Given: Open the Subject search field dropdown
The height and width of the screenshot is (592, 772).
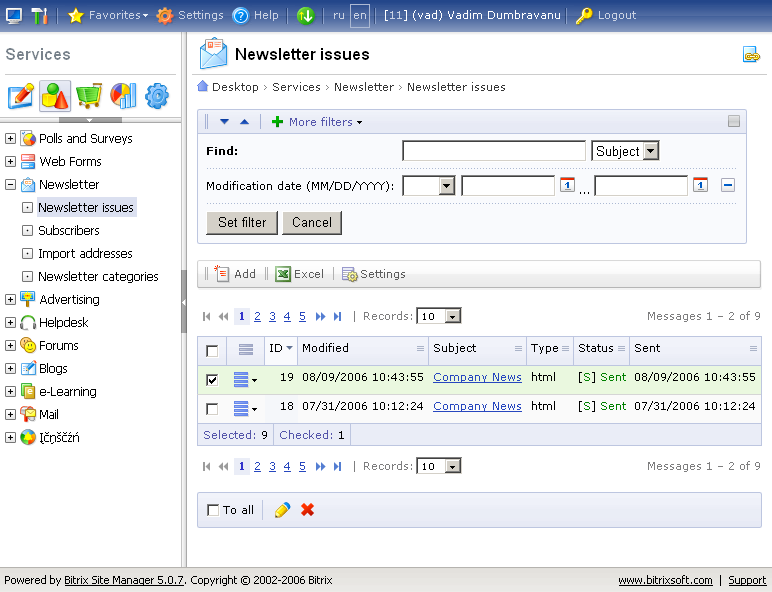Looking at the screenshot, I should coord(650,151).
